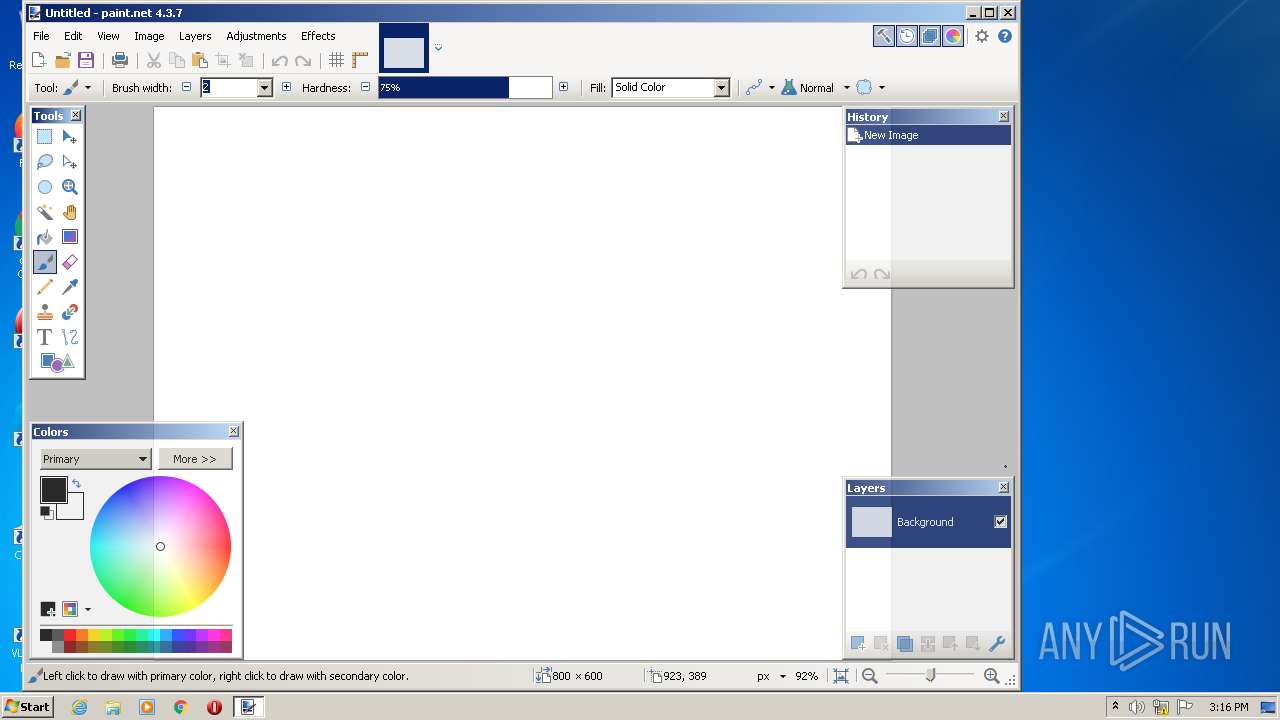Click the New file icon
This screenshot has height=720, width=1280.
pos(39,60)
